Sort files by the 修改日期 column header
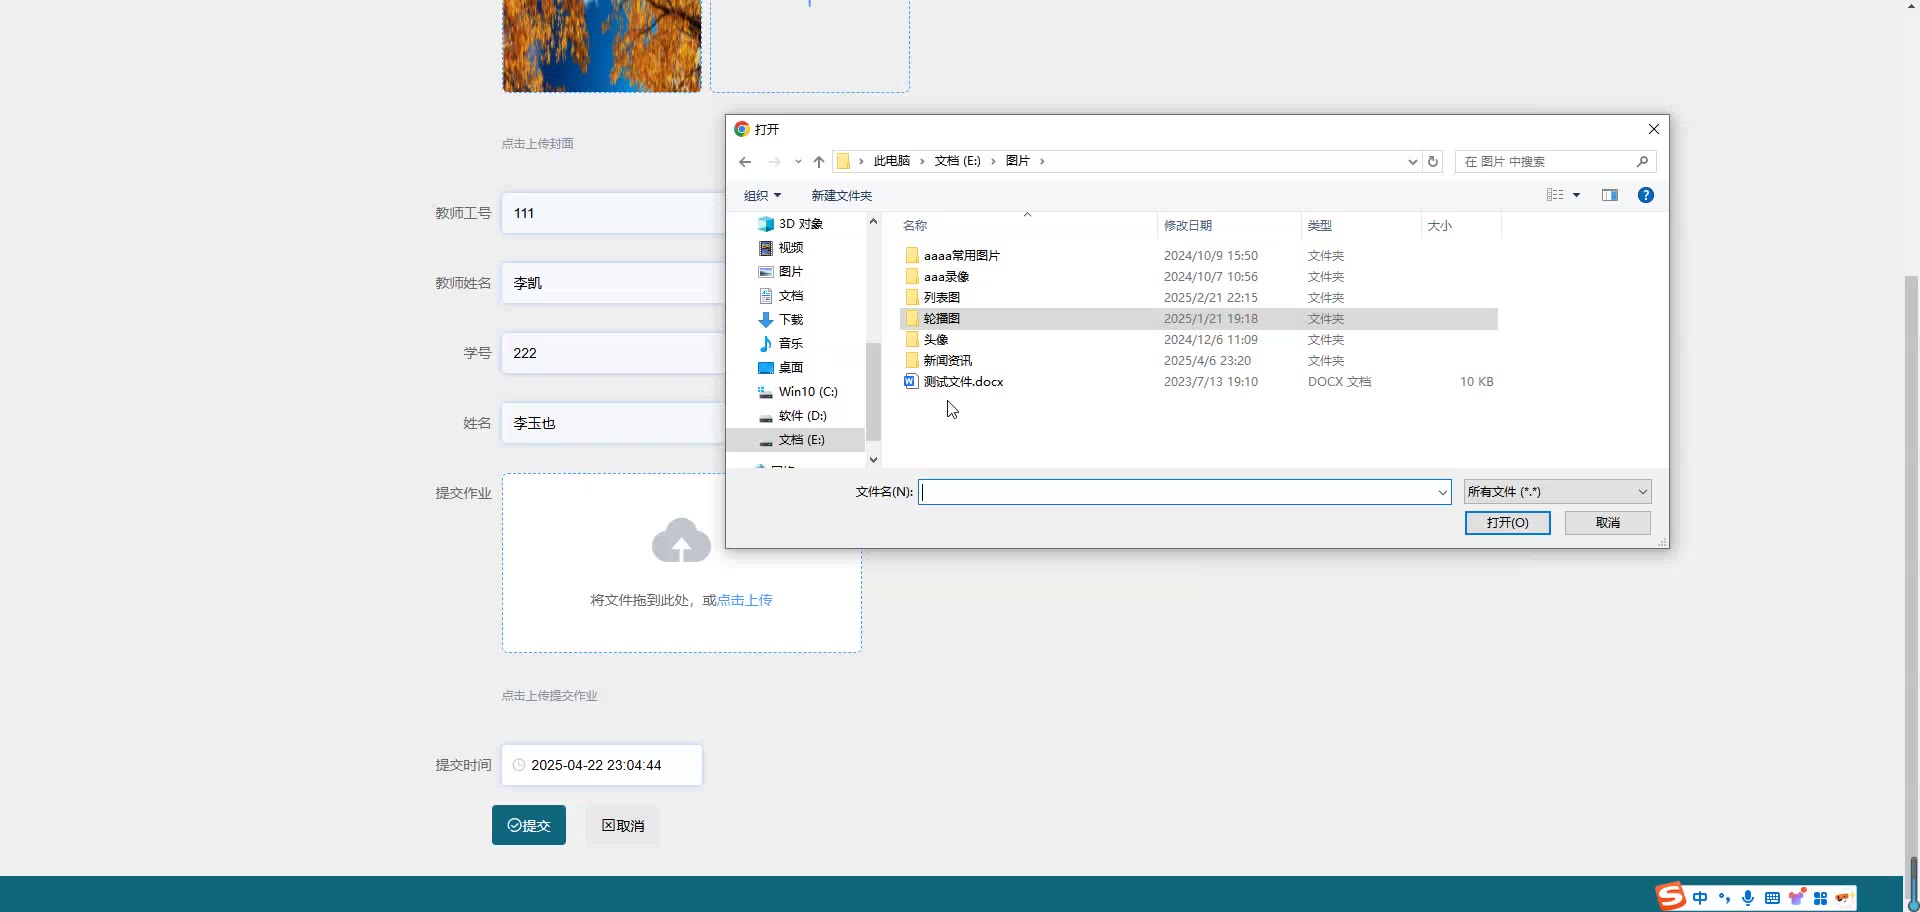1920x912 pixels. (x=1229, y=226)
